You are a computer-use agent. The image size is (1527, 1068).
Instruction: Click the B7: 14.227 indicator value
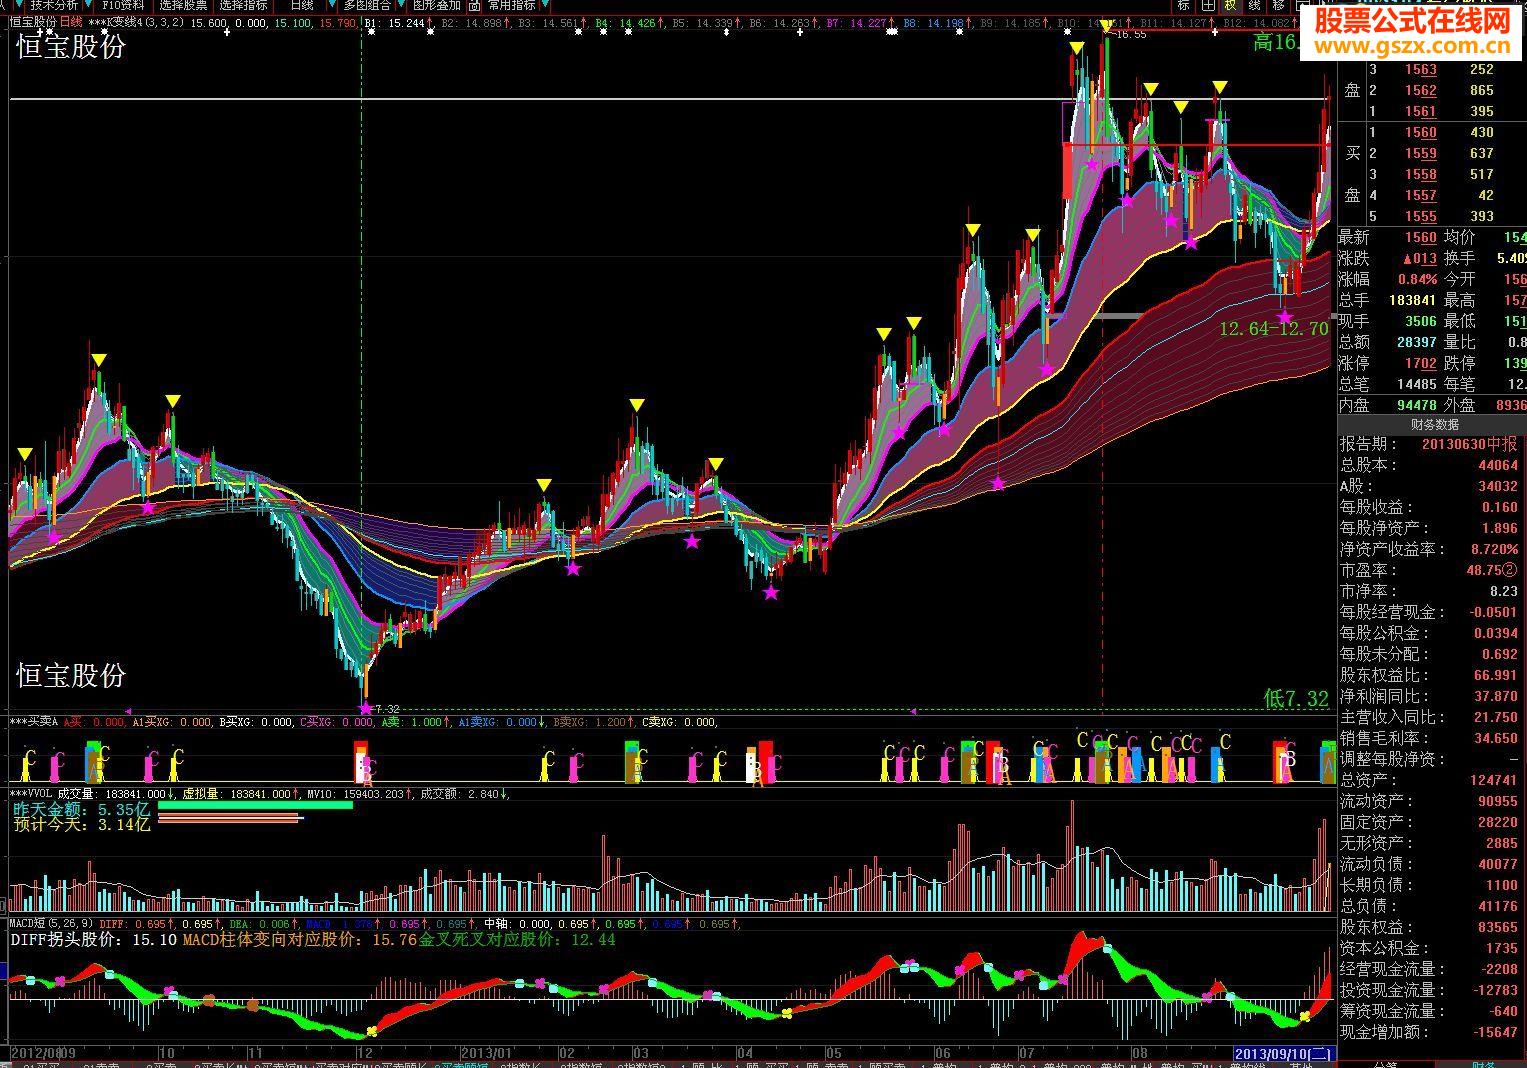pyautogui.click(x=856, y=22)
